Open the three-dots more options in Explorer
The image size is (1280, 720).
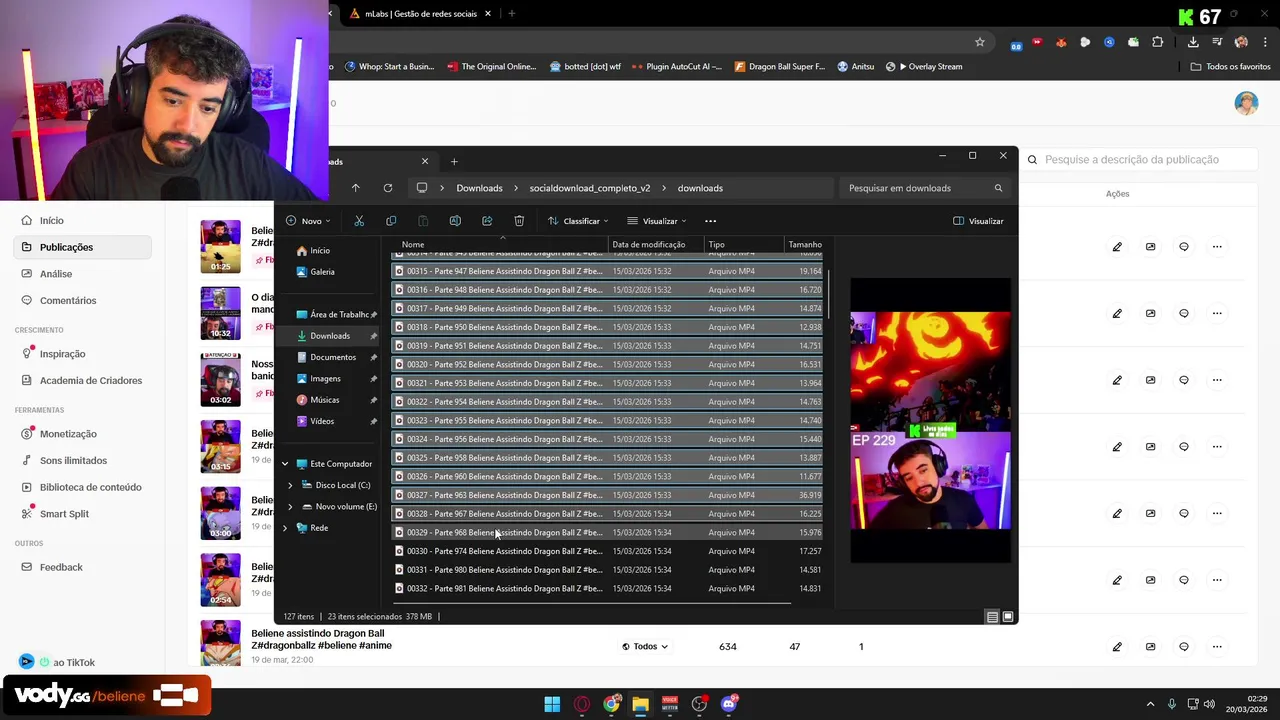(x=710, y=221)
